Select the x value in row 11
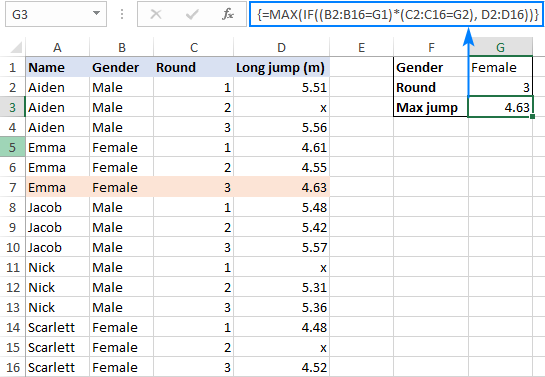The image size is (545, 377). pos(281,267)
